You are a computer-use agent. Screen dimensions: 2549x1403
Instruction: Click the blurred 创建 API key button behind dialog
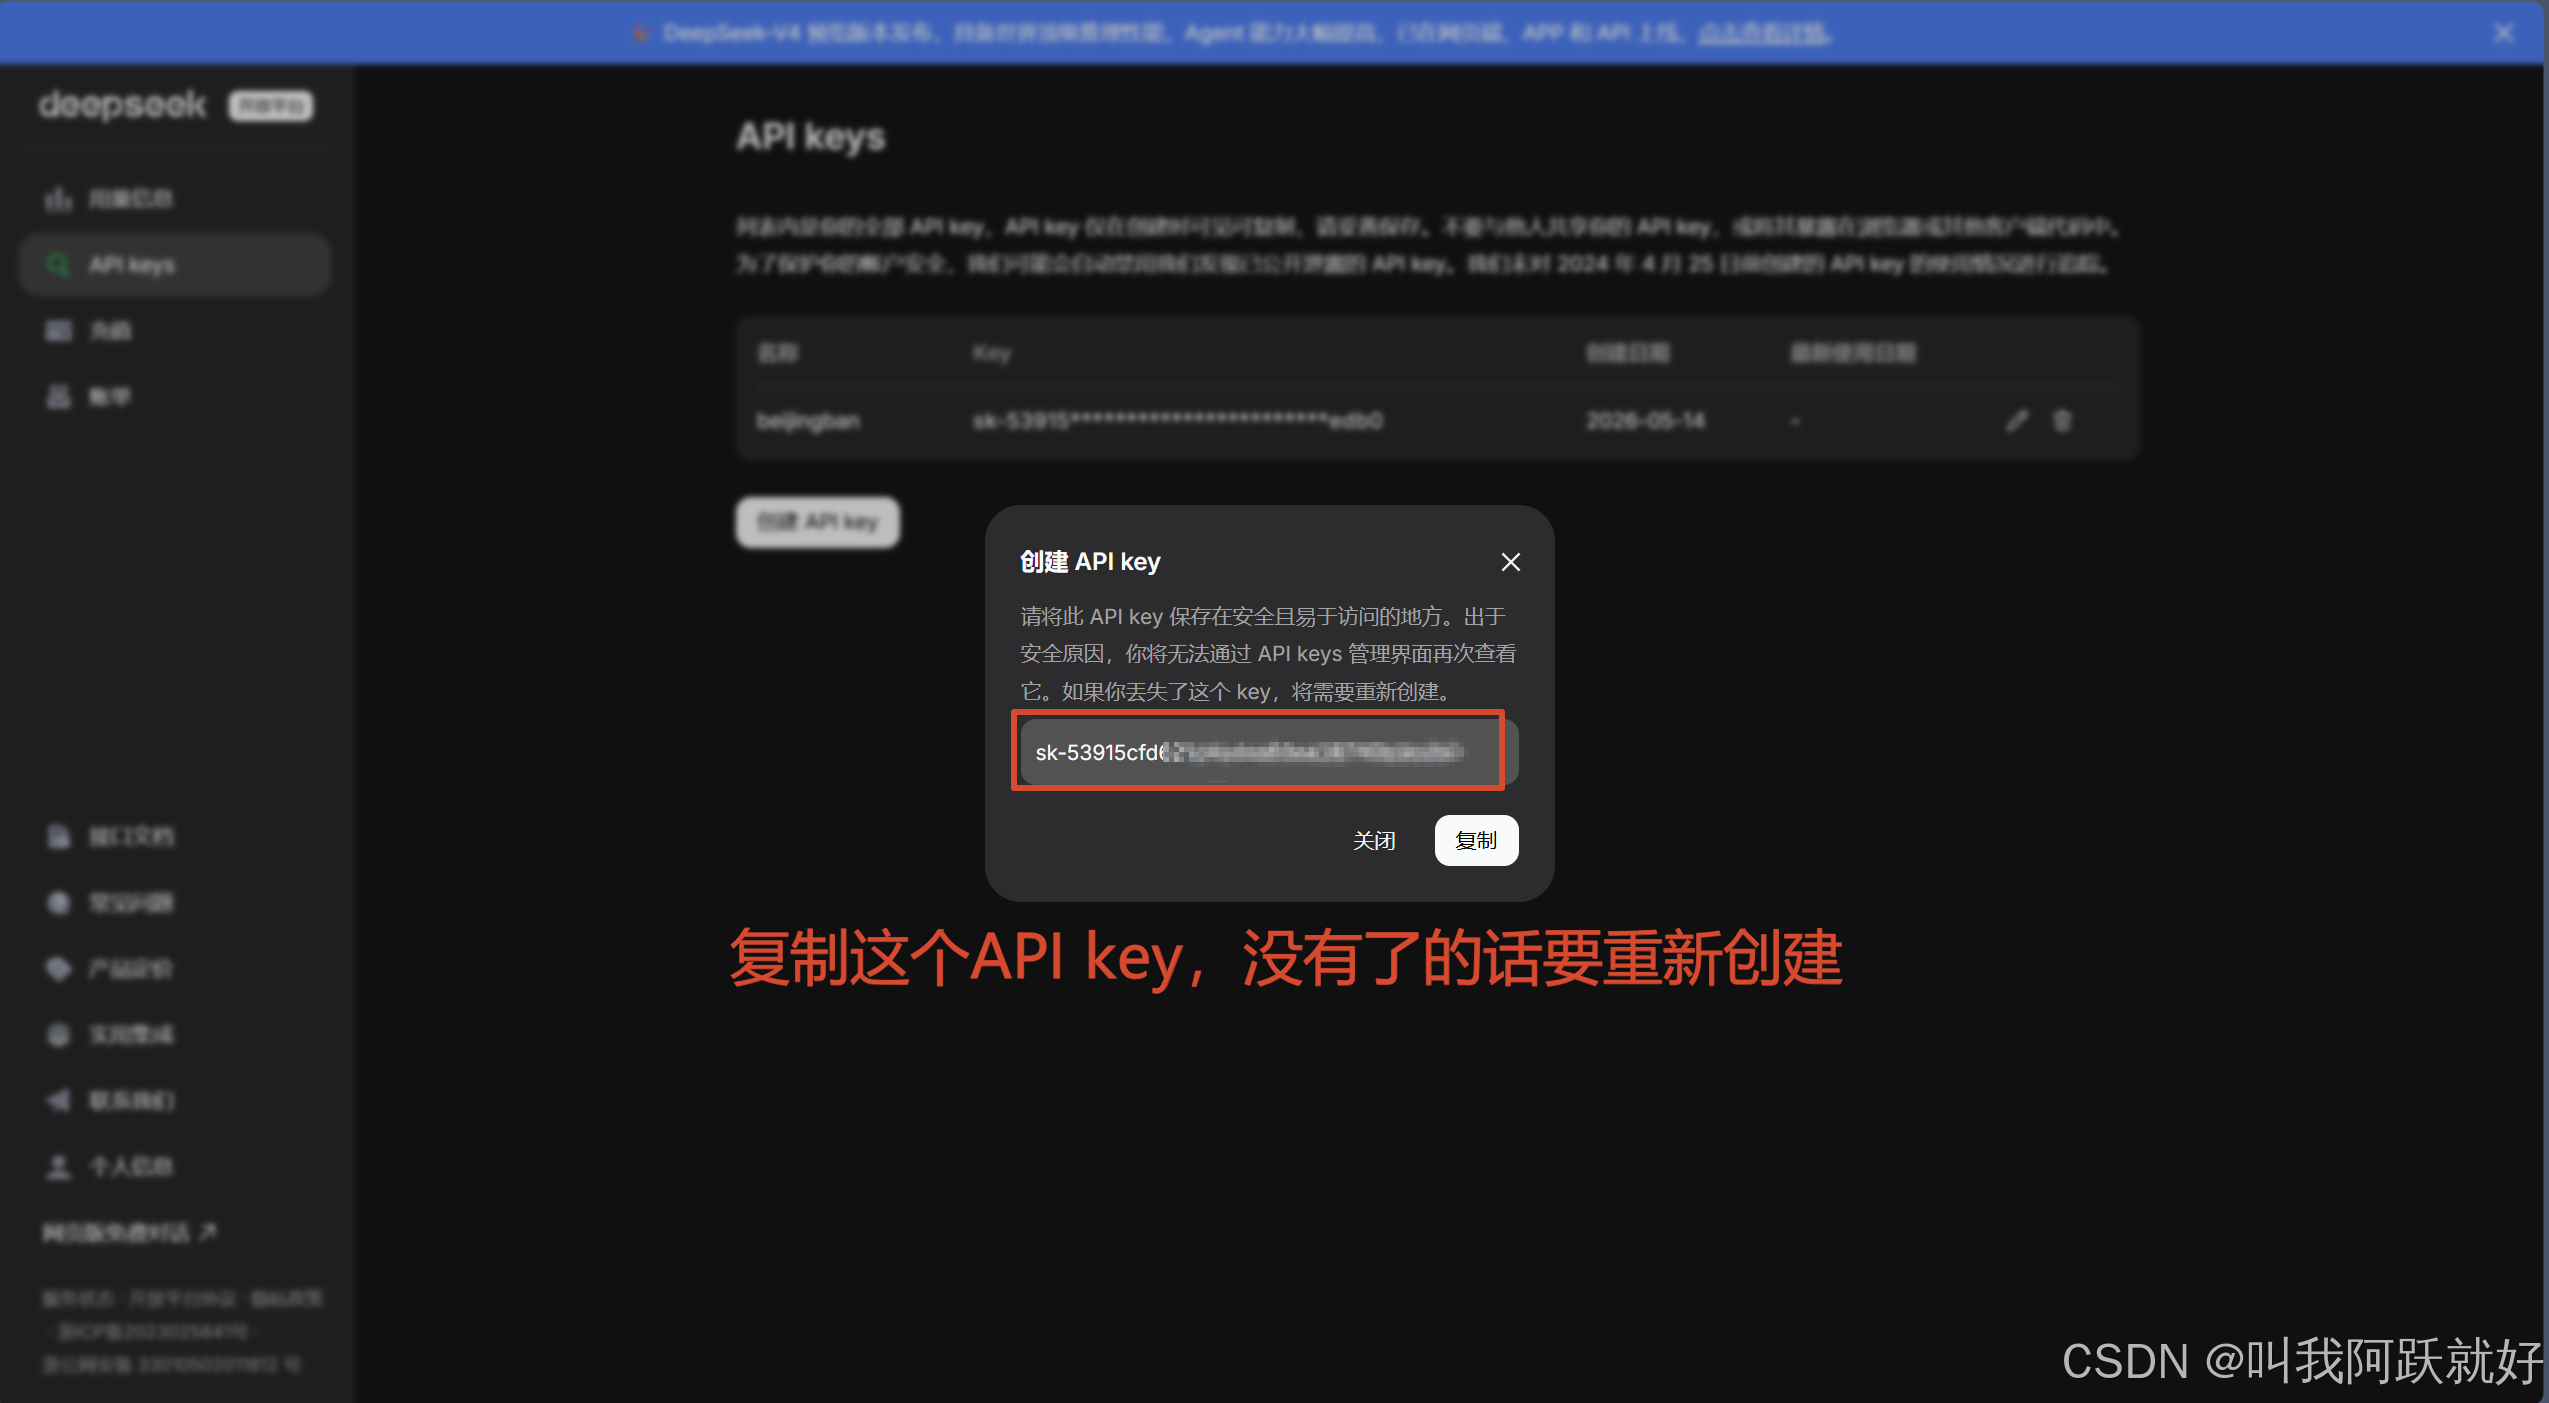pos(817,522)
